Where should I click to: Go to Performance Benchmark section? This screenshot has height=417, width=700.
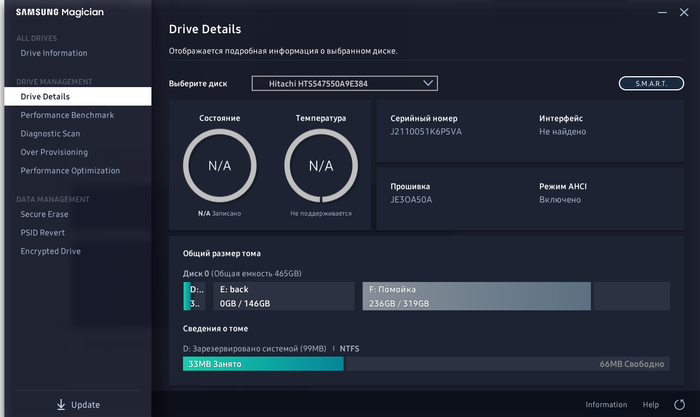67,115
